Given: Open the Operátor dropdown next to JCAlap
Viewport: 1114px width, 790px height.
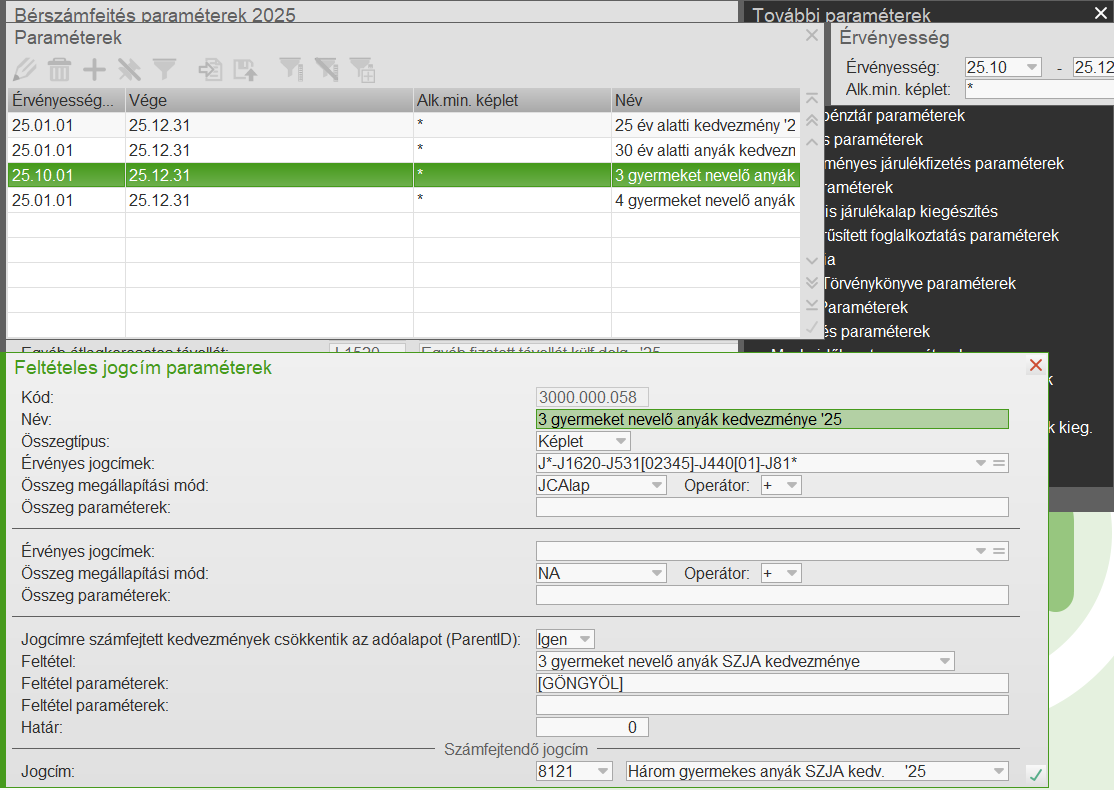Looking at the screenshot, I should tap(792, 485).
